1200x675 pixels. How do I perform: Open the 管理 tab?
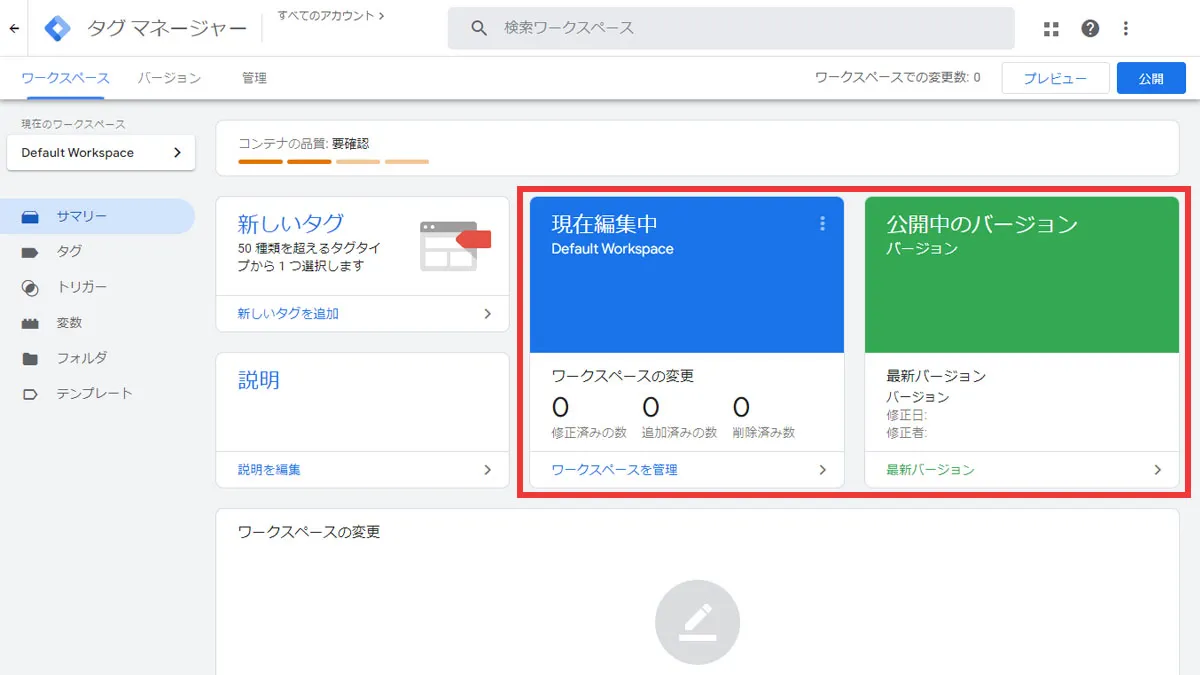(254, 77)
